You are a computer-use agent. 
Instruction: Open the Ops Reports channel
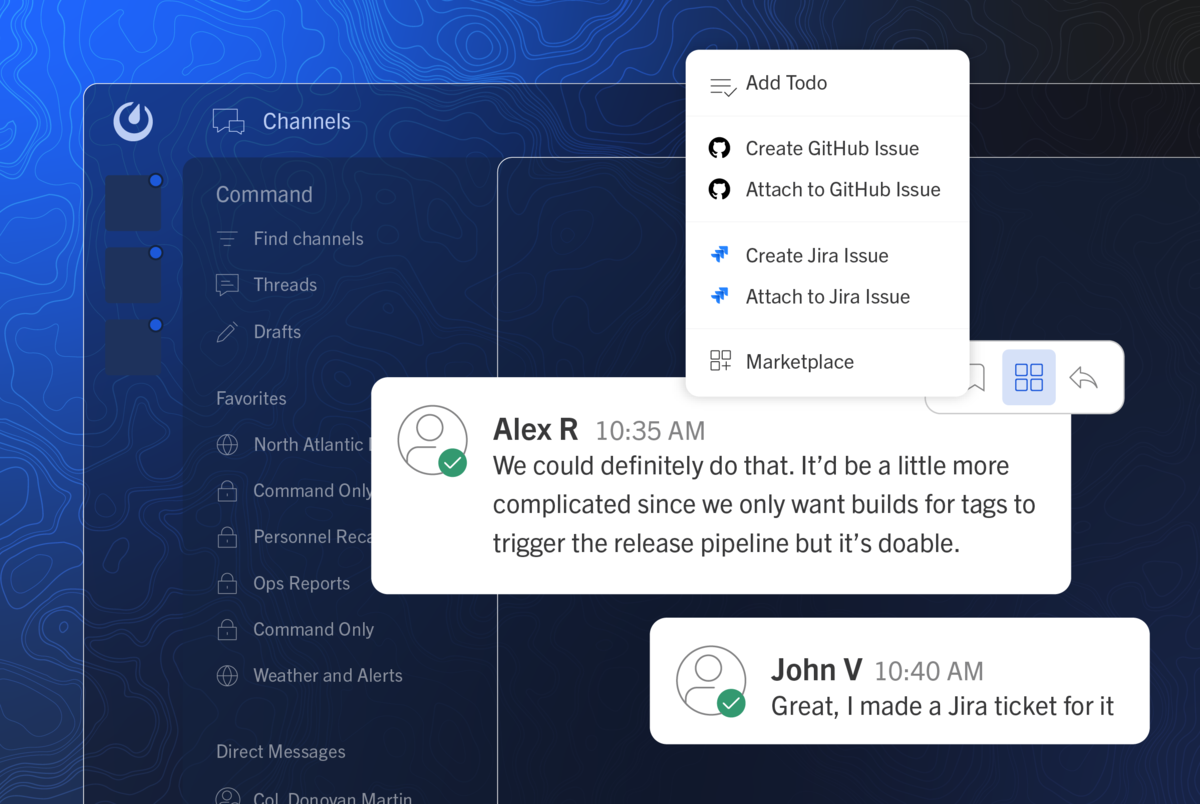[x=301, y=583]
